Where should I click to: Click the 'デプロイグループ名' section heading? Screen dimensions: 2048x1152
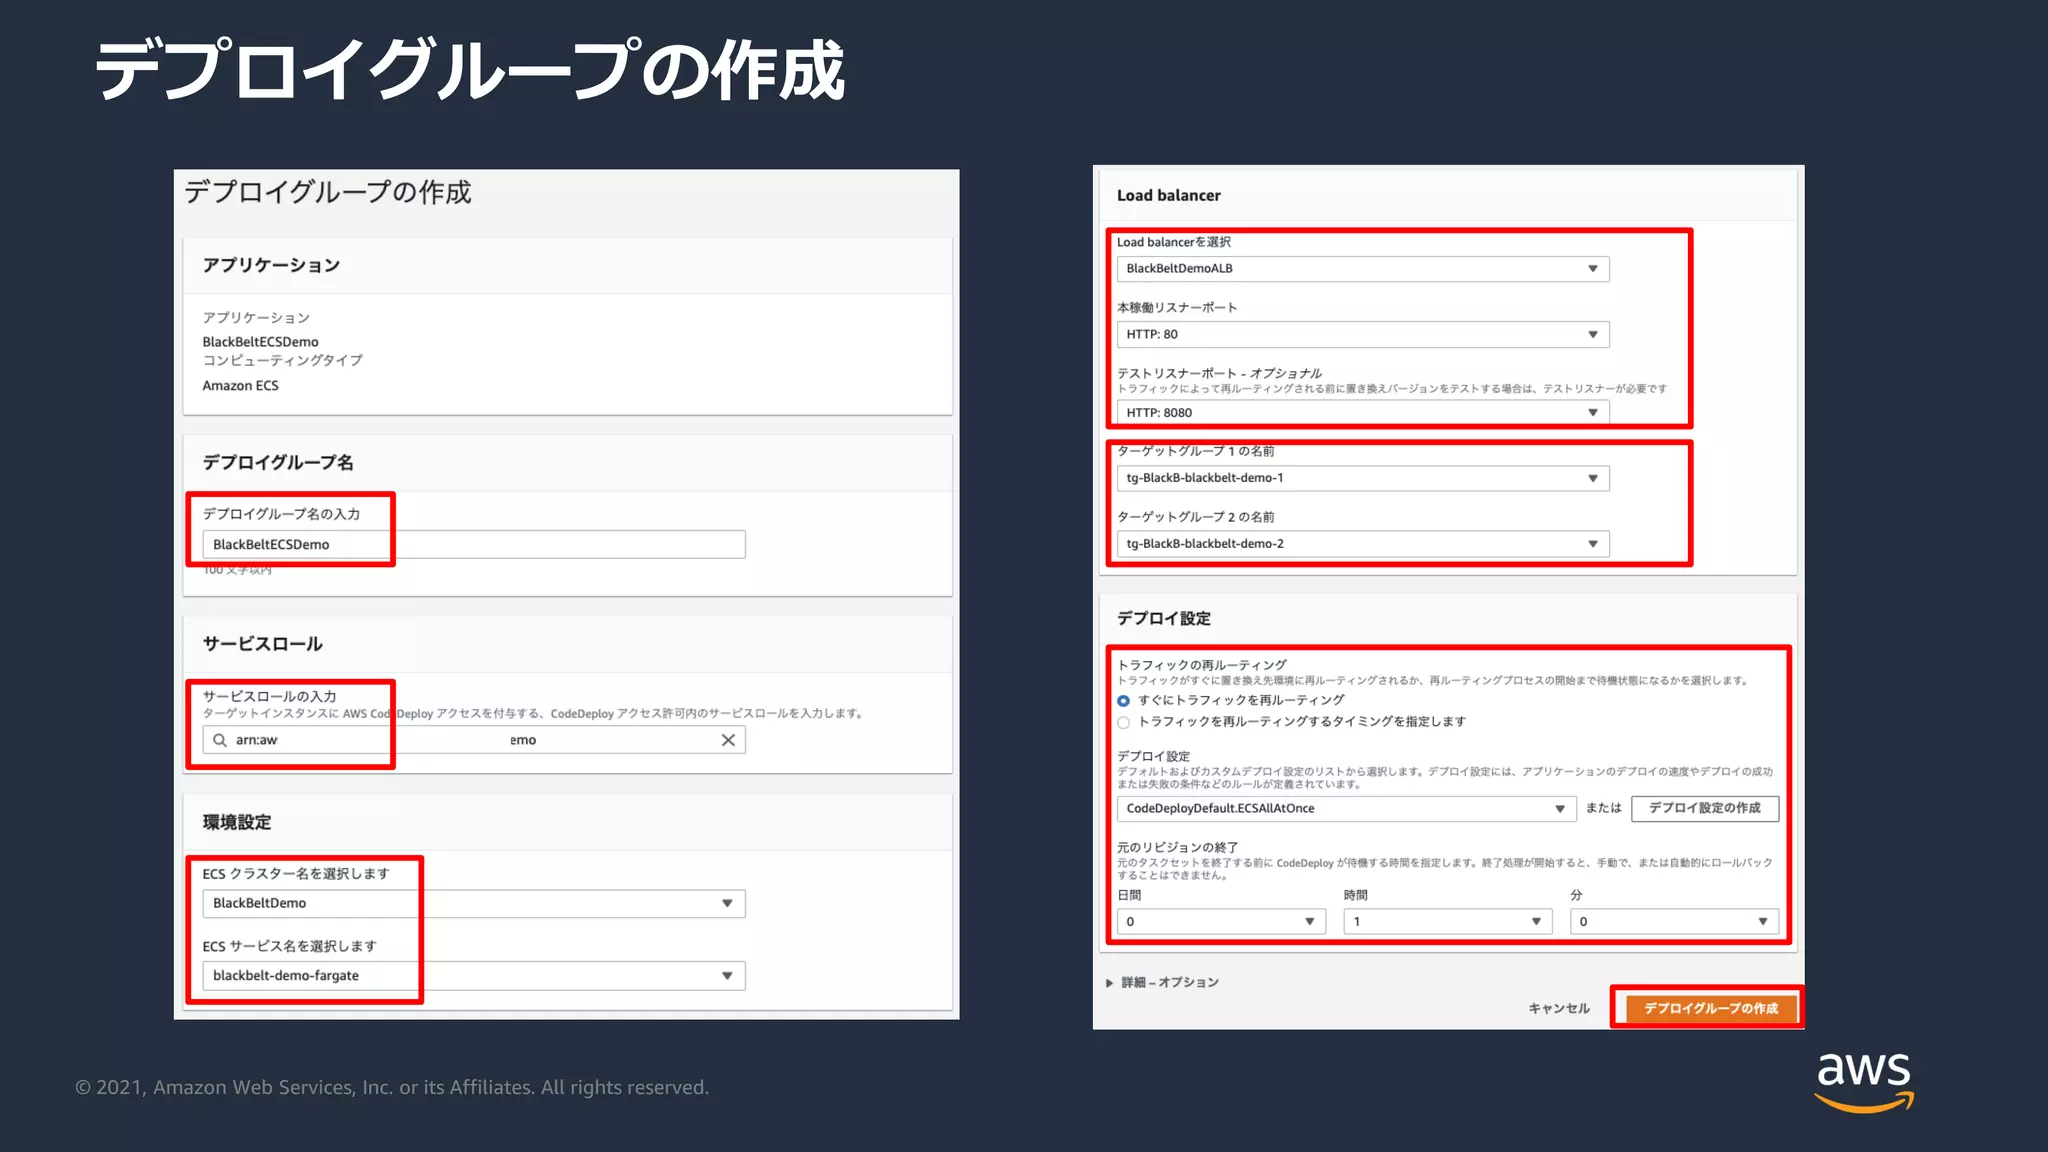pyautogui.click(x=278, y=462)
